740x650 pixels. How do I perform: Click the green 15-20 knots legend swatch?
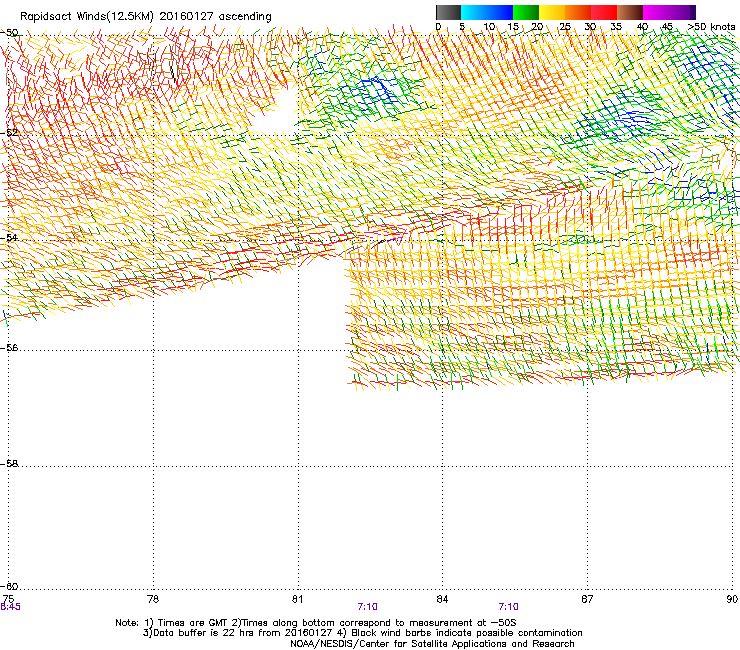[526, 12]
